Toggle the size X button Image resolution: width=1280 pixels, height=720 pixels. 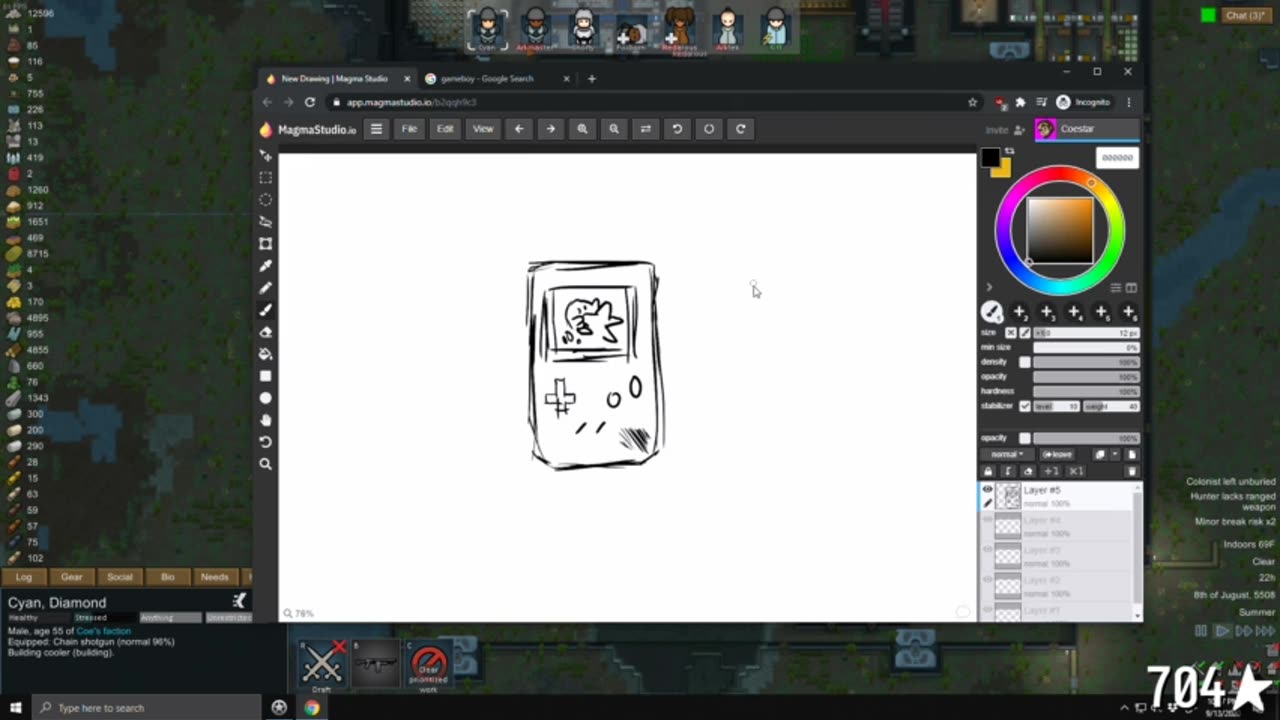(1011, 332)
